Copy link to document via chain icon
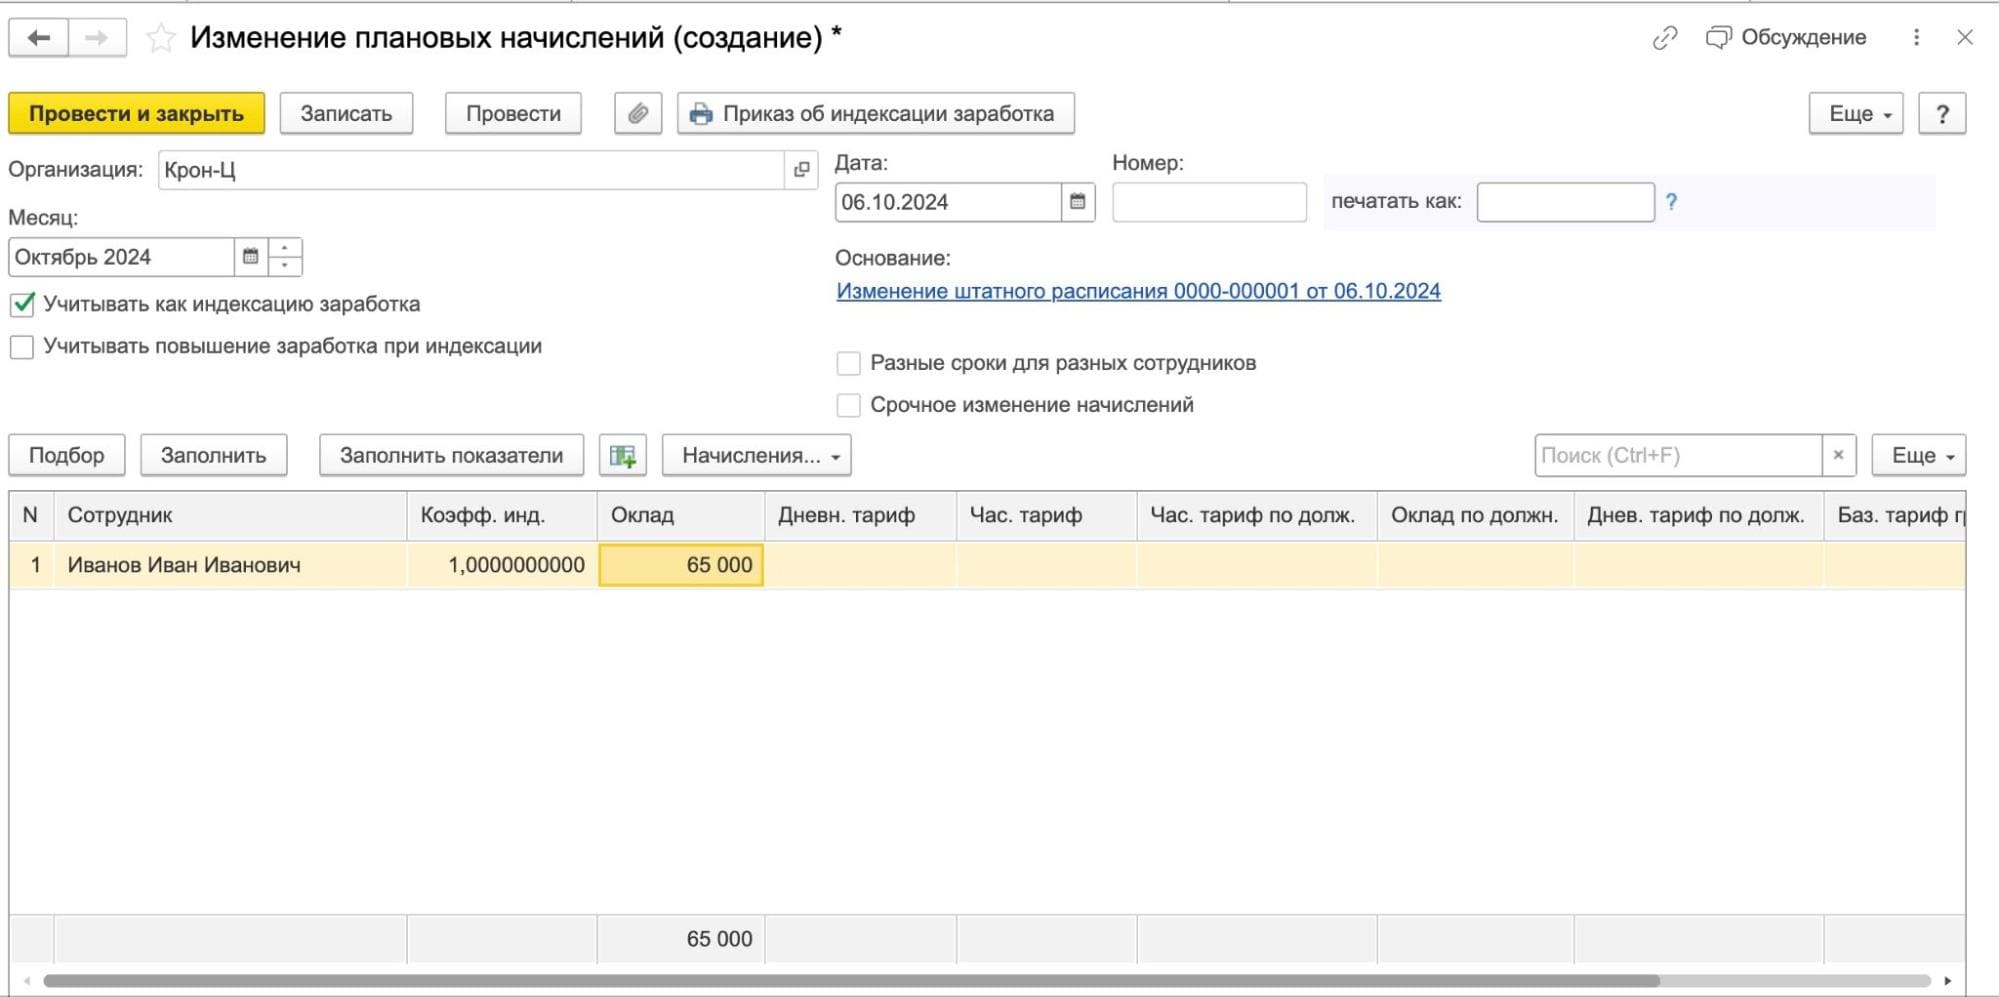Screen dimensions: 1999x997 pyautogui.click(x=1664, y=38)
